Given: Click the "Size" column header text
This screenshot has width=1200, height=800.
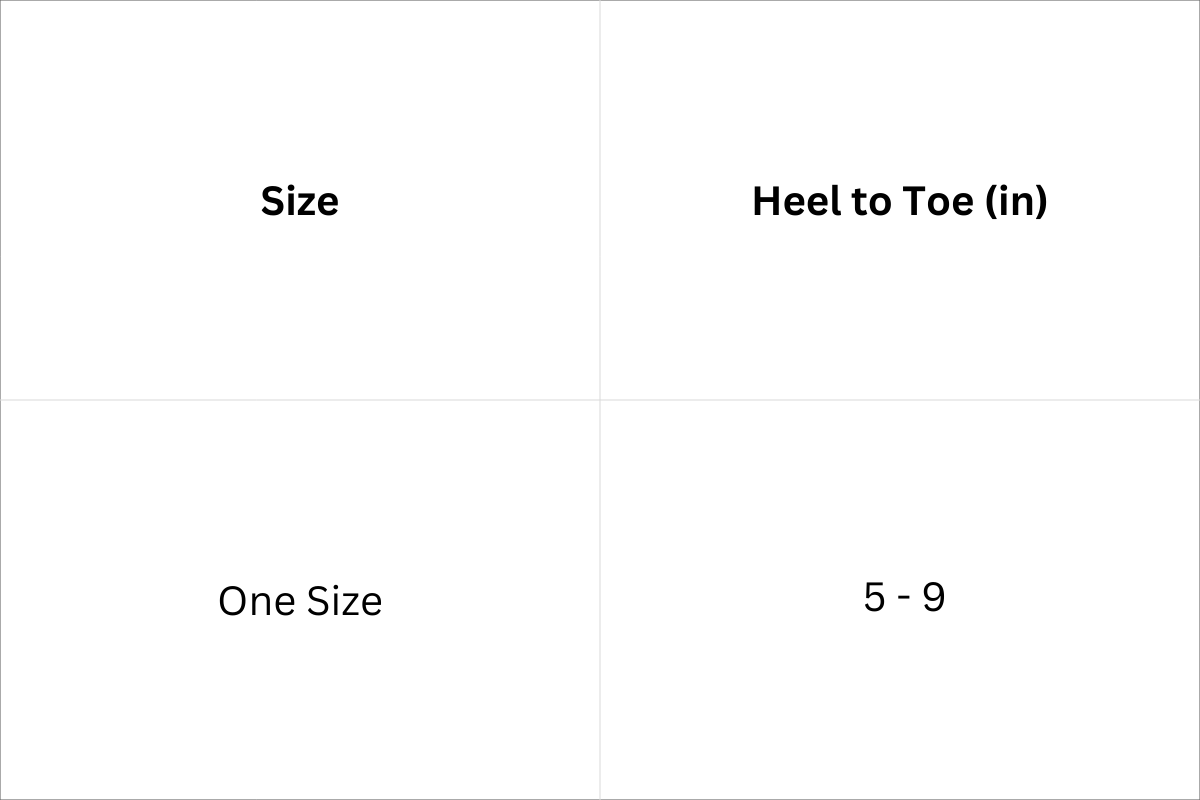Looking at the screenshot, I should coord(300,201).
